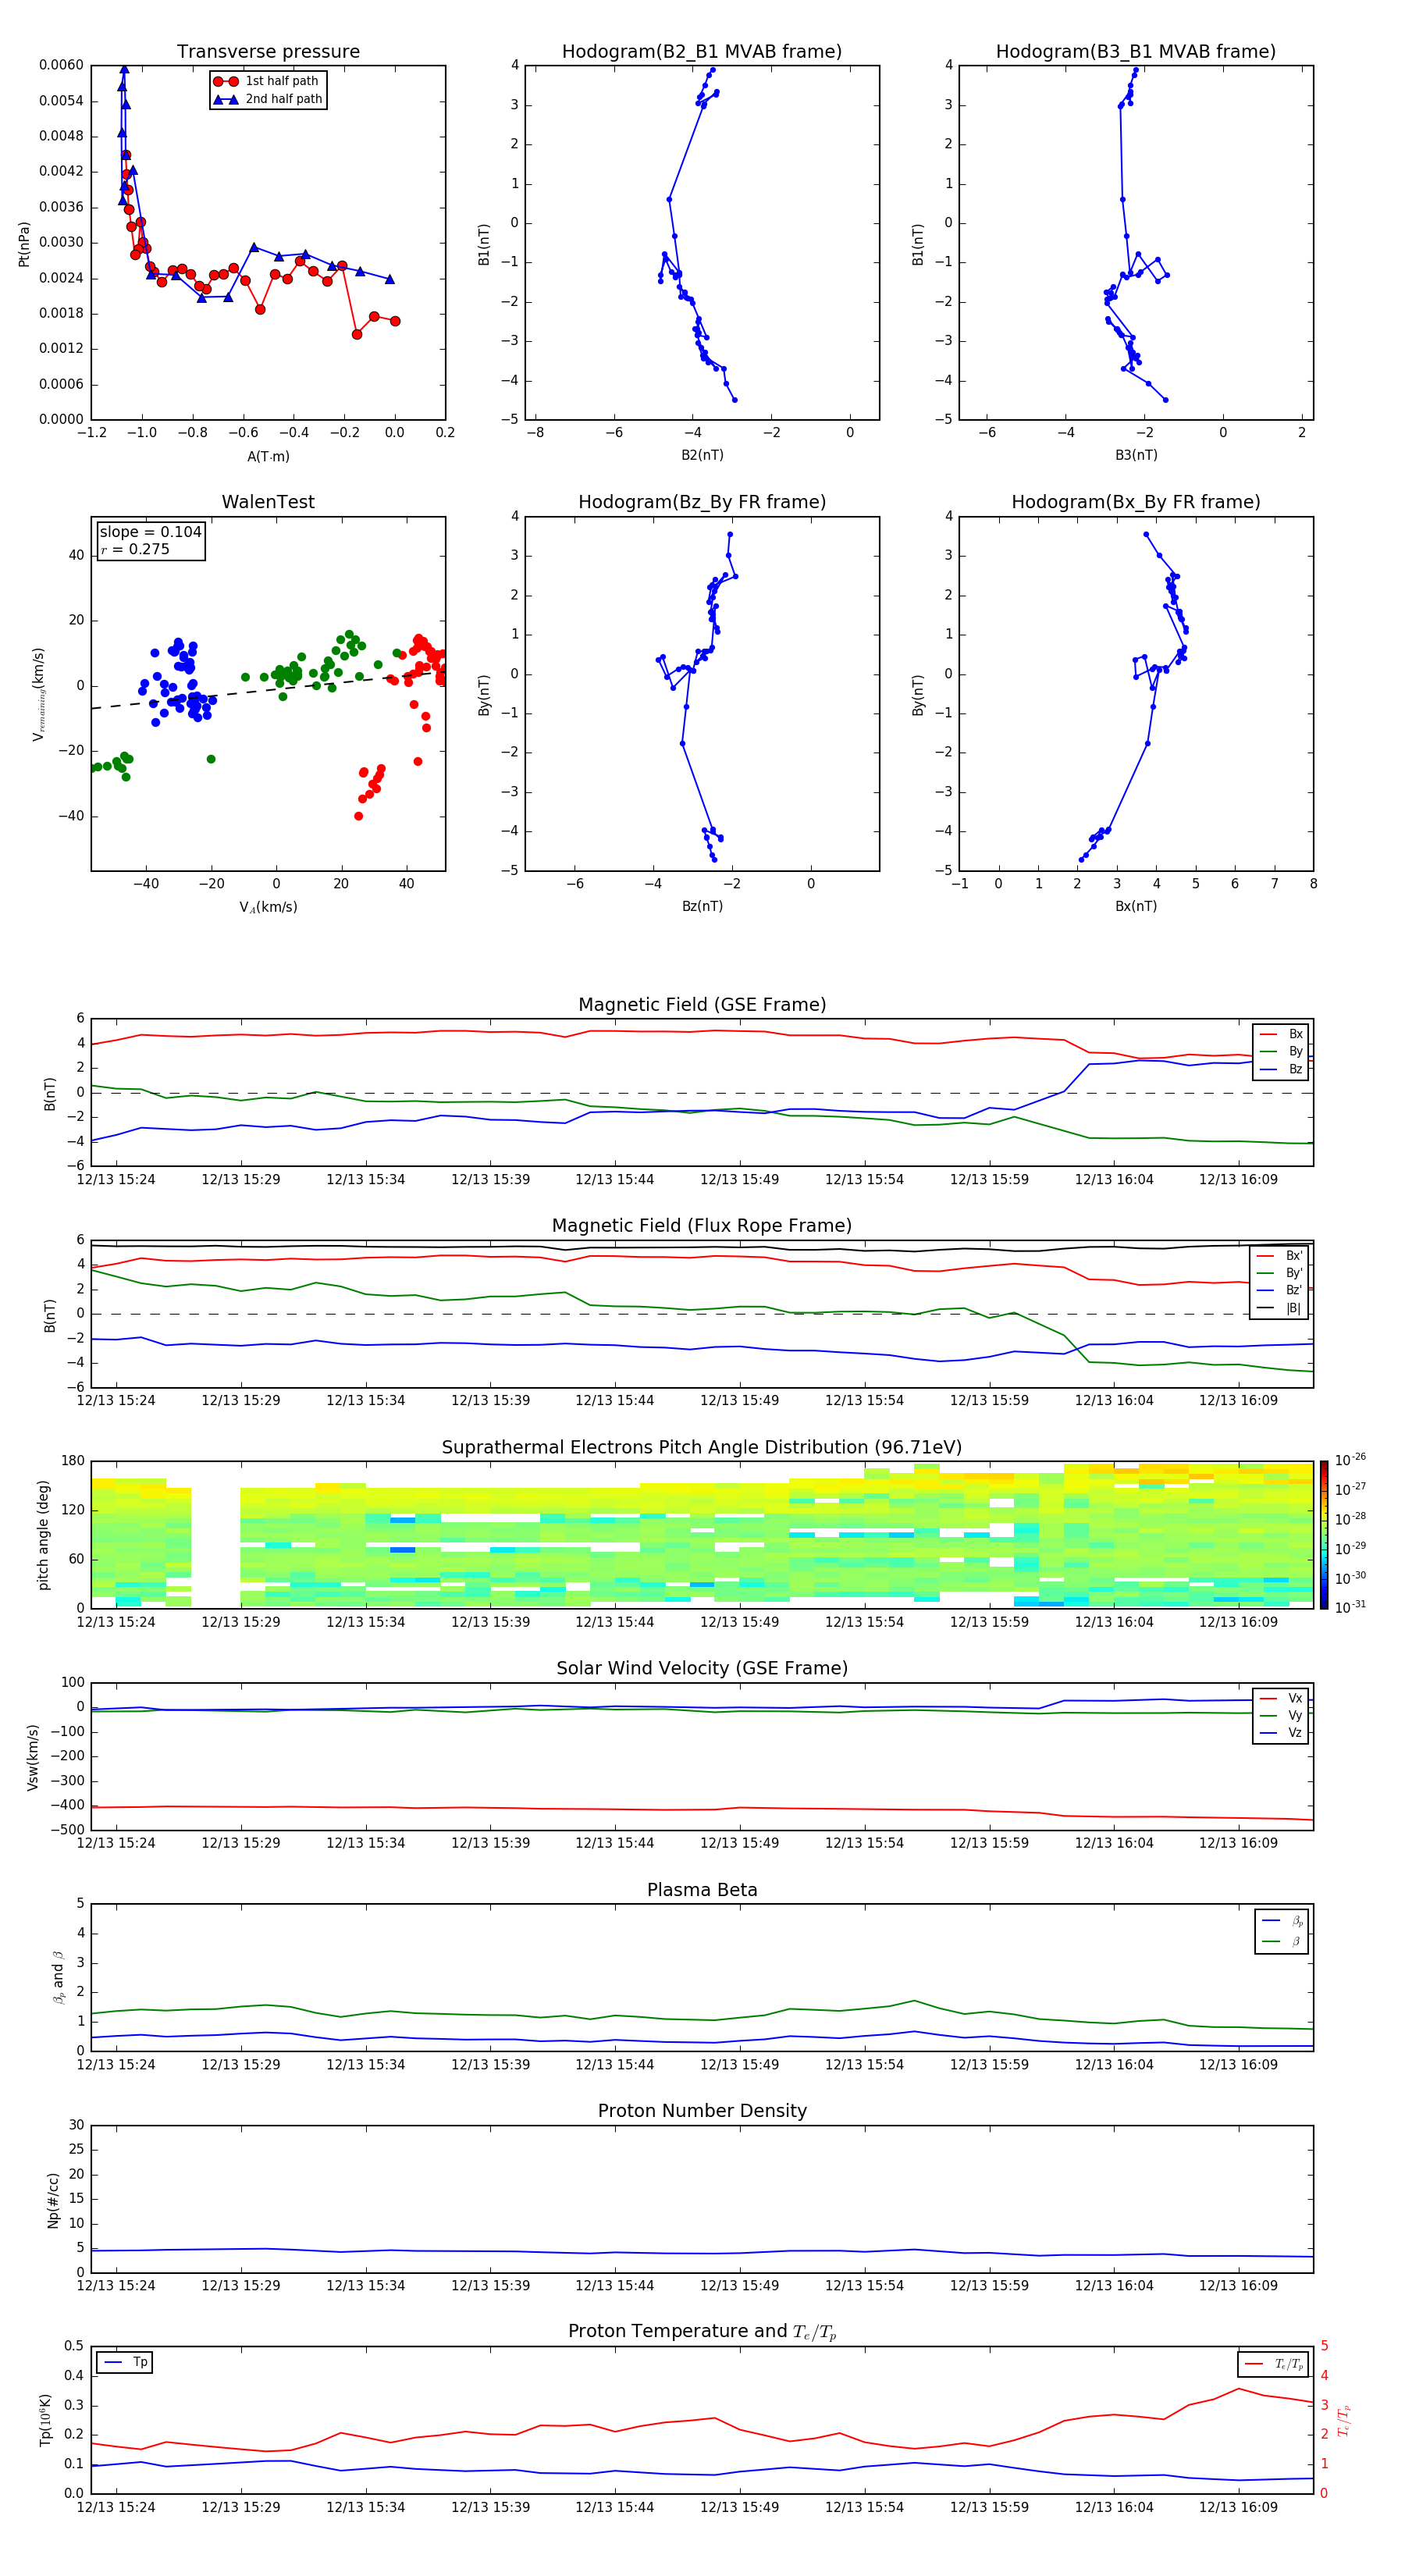Click the 'Vsw(km/s)' axis label
This screenshot has width=1405, height=2576.
pyautogui.click(x=33, y=1757)
